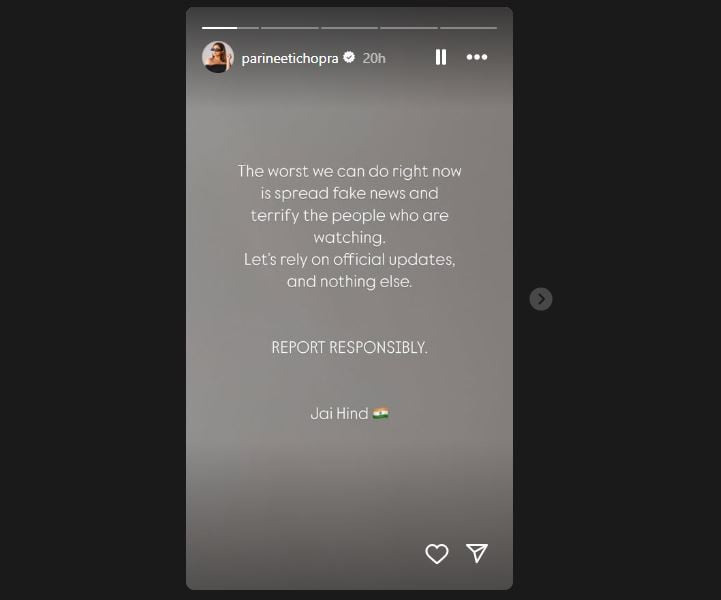Click the 20h timestamp
The image size is (721, 600).
click(x=374, y=58)
